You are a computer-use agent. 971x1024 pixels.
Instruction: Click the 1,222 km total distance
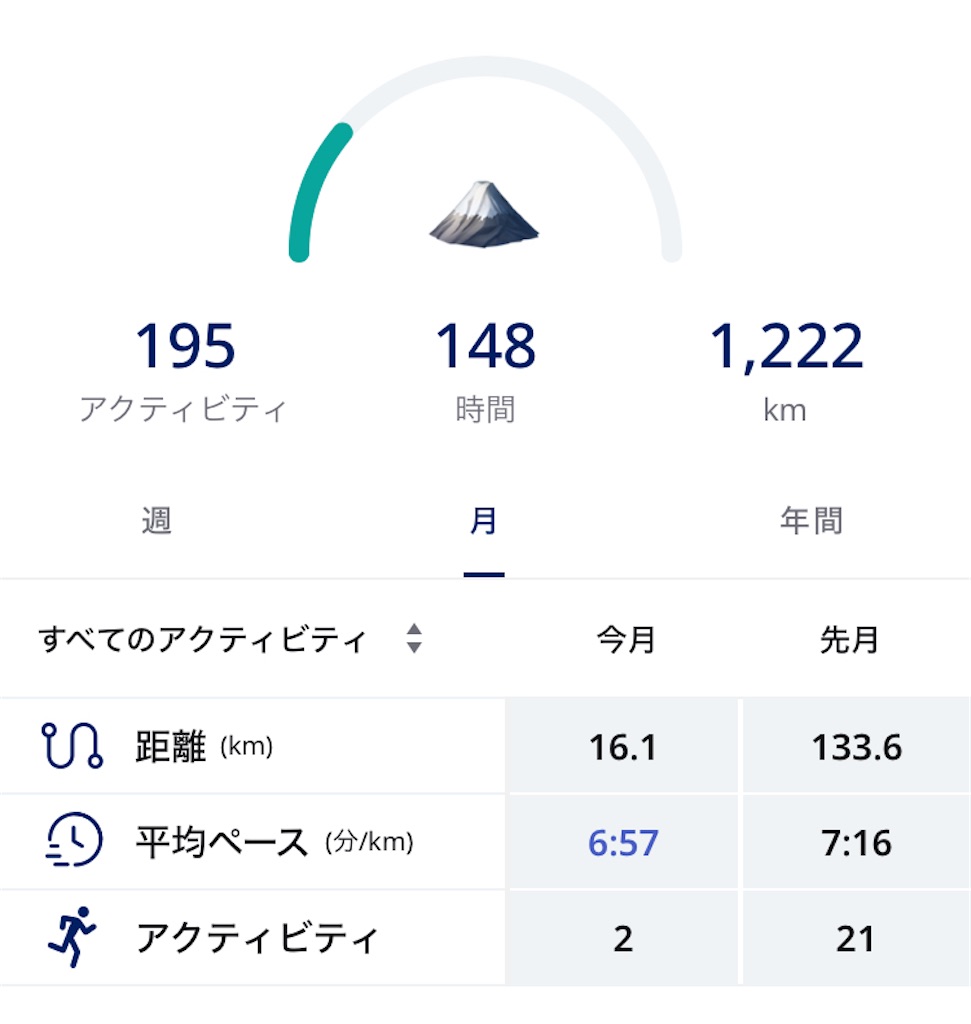click(786, 371)
